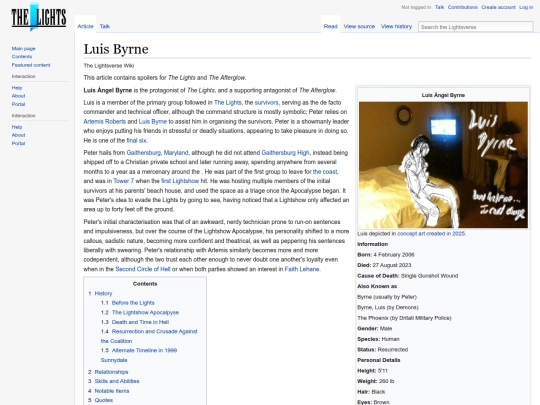540x405 pixels.
Task: Jump to The Lightshow Apocalypse section
Action: coord(145,312)
